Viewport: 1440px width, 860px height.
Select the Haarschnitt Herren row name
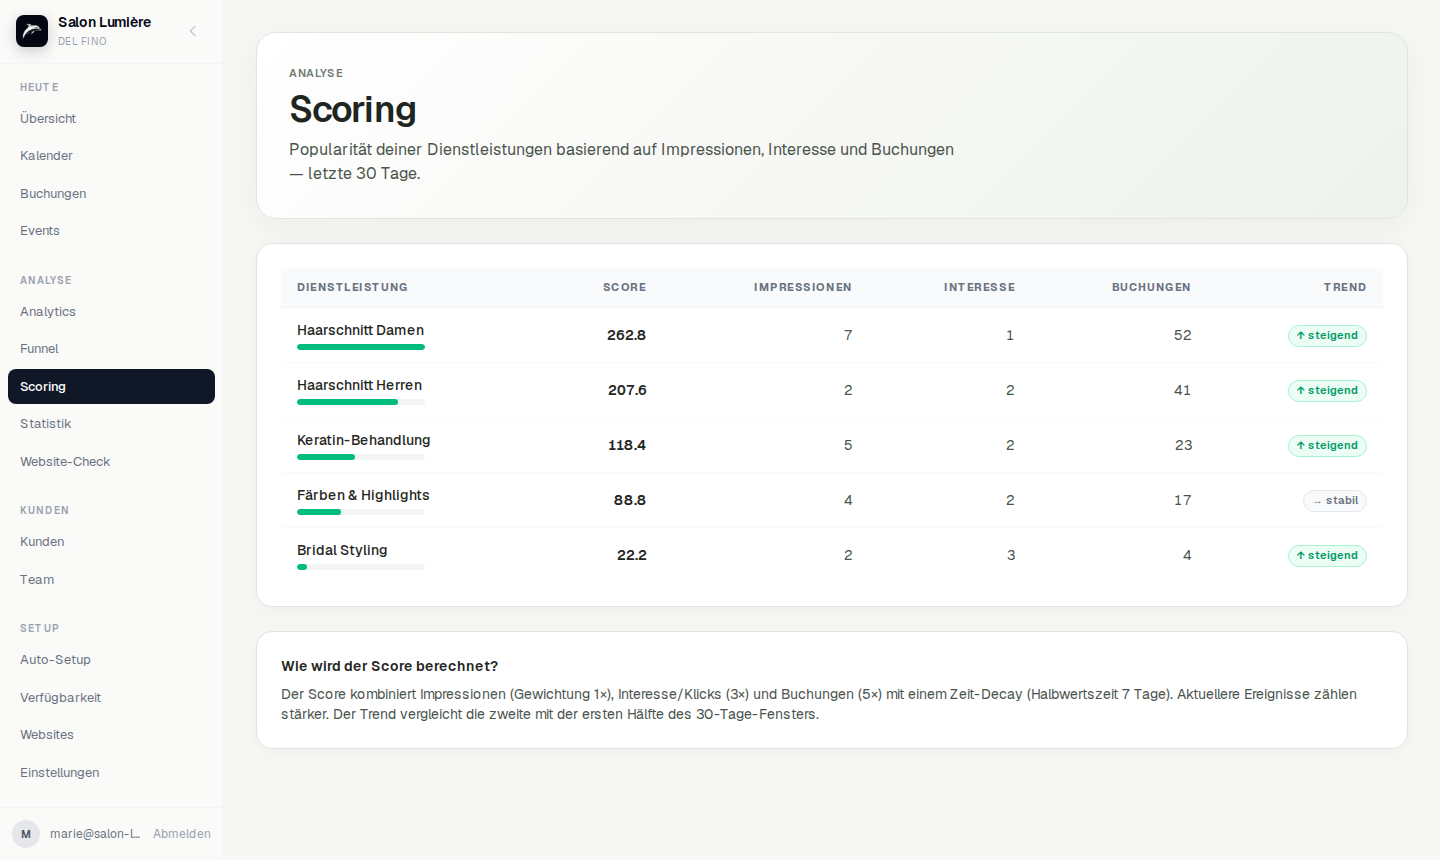[359, 385]
